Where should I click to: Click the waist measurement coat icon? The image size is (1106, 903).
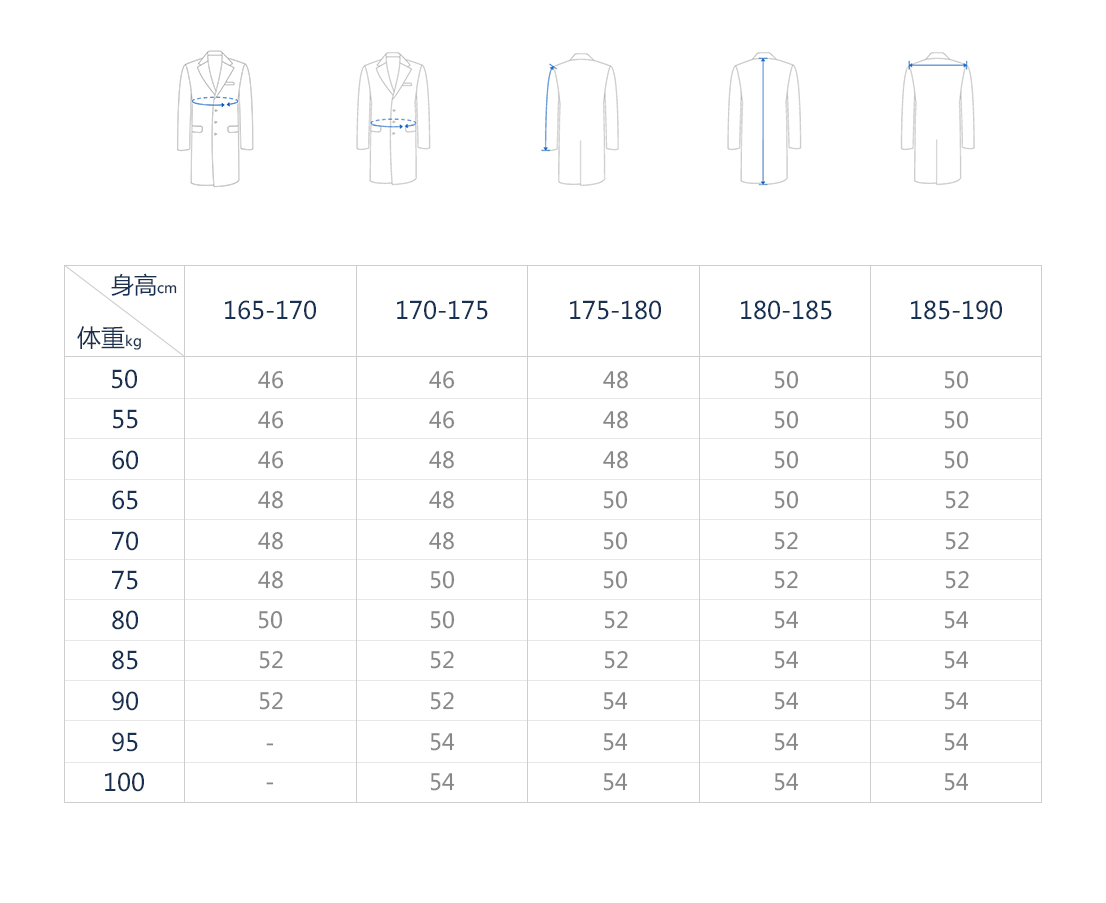tap(393, 118)
